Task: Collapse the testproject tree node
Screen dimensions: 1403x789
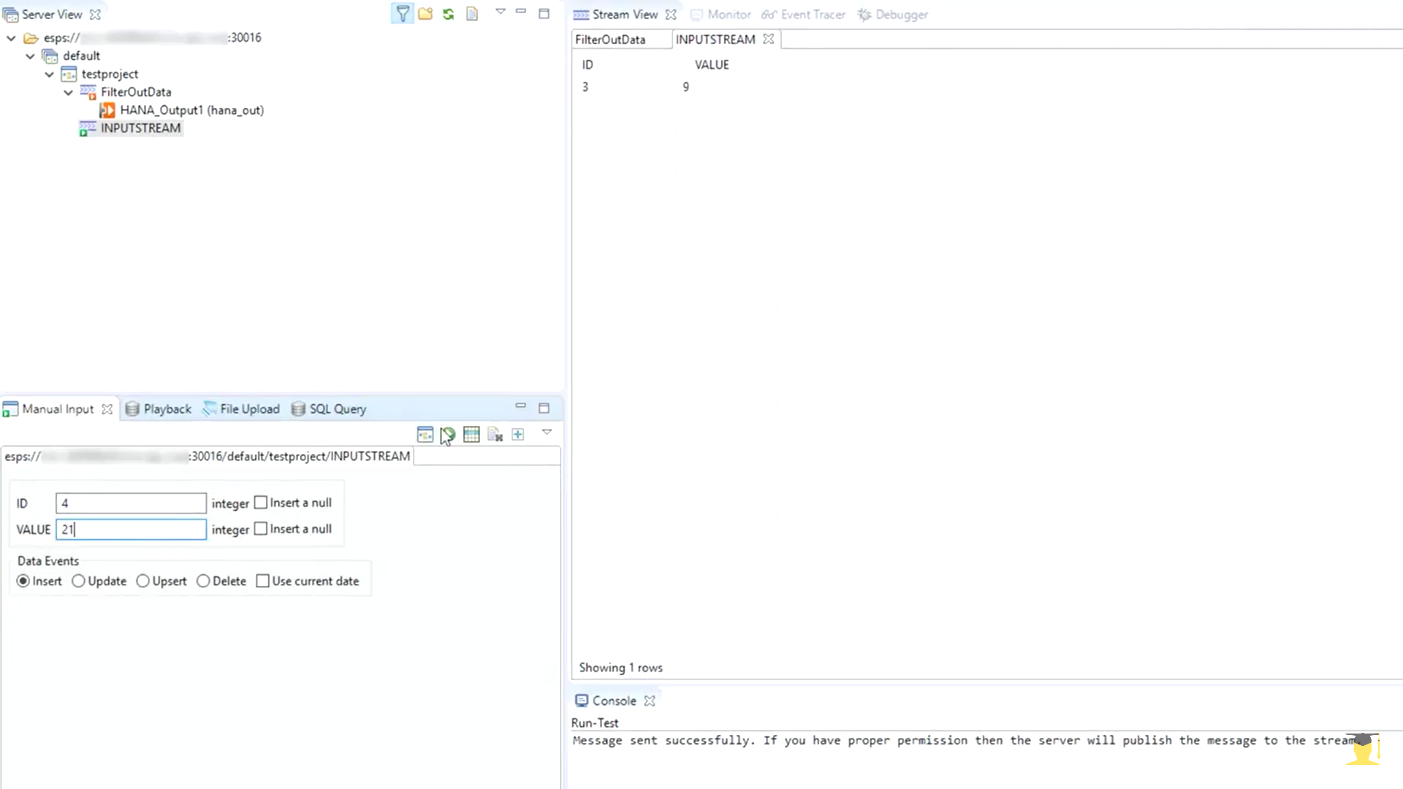Action: 48,74
